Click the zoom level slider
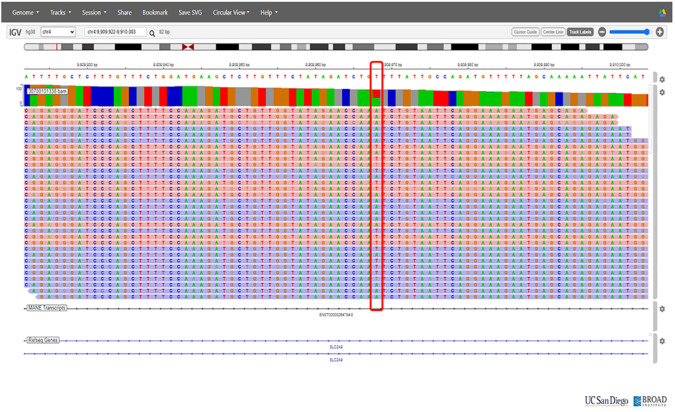 click(x=630, y=32)
